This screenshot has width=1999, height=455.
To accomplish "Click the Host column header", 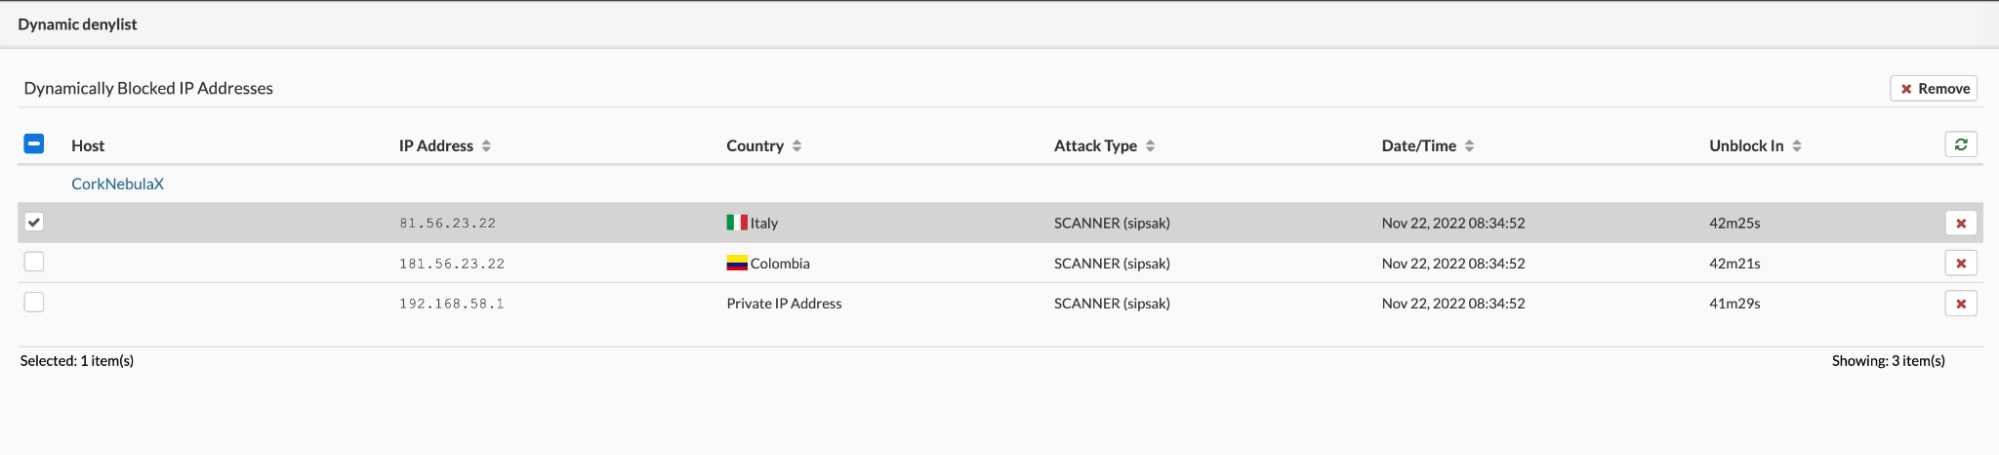I will click(88, 146).
